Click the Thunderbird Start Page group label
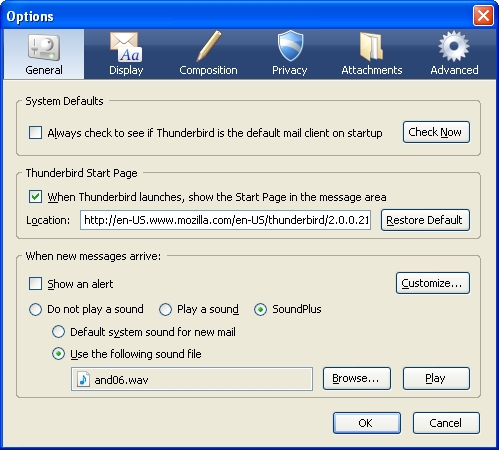The image size is (499, 450). coord(82,173)
